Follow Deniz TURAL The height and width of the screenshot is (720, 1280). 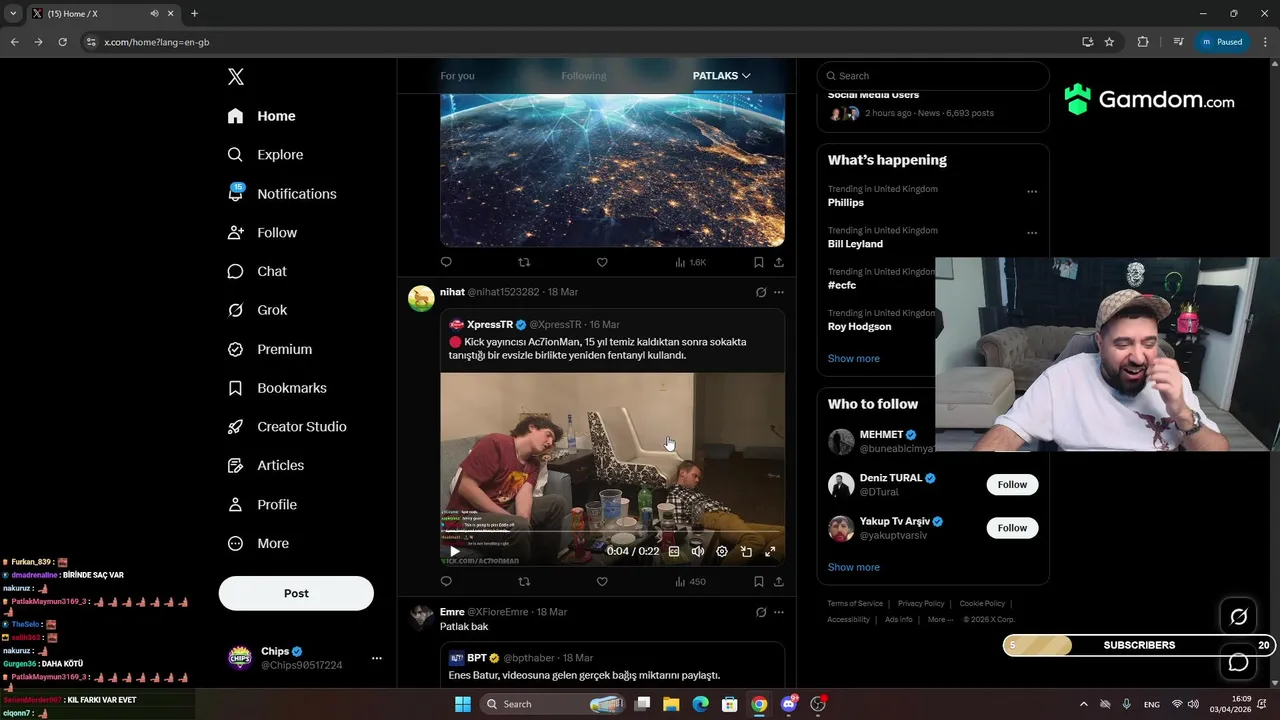pyautogui.click(x=1012, y=484)
